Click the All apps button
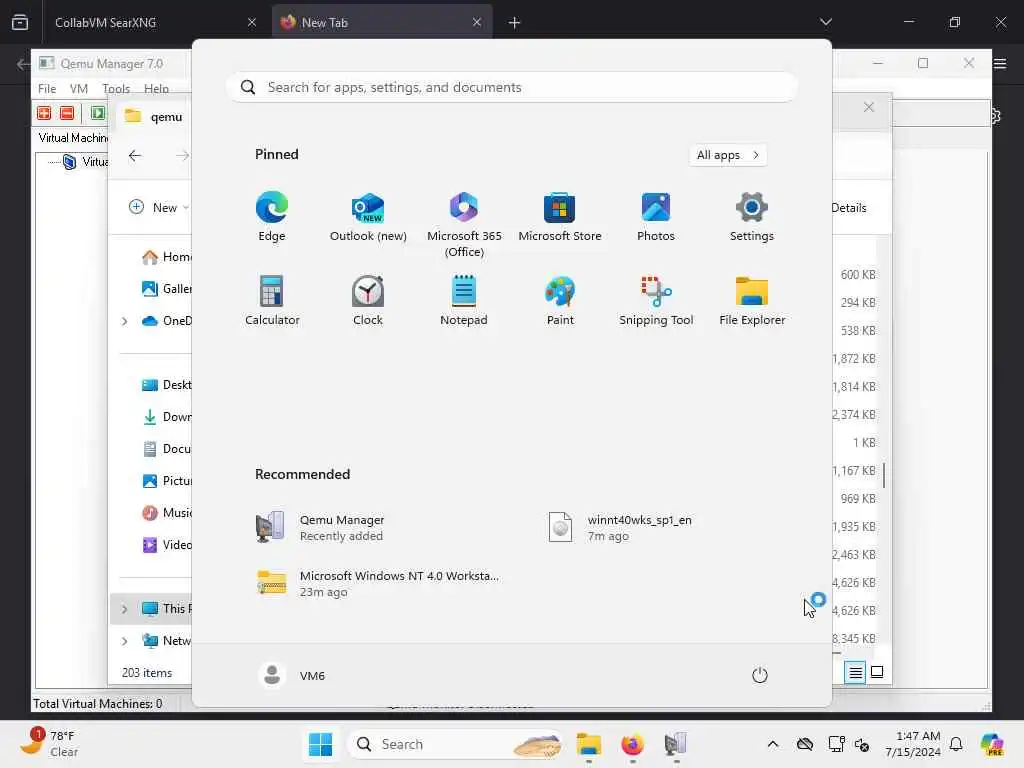The width and height of the screenshot is (1024, 768). click(x=728, y=155)
